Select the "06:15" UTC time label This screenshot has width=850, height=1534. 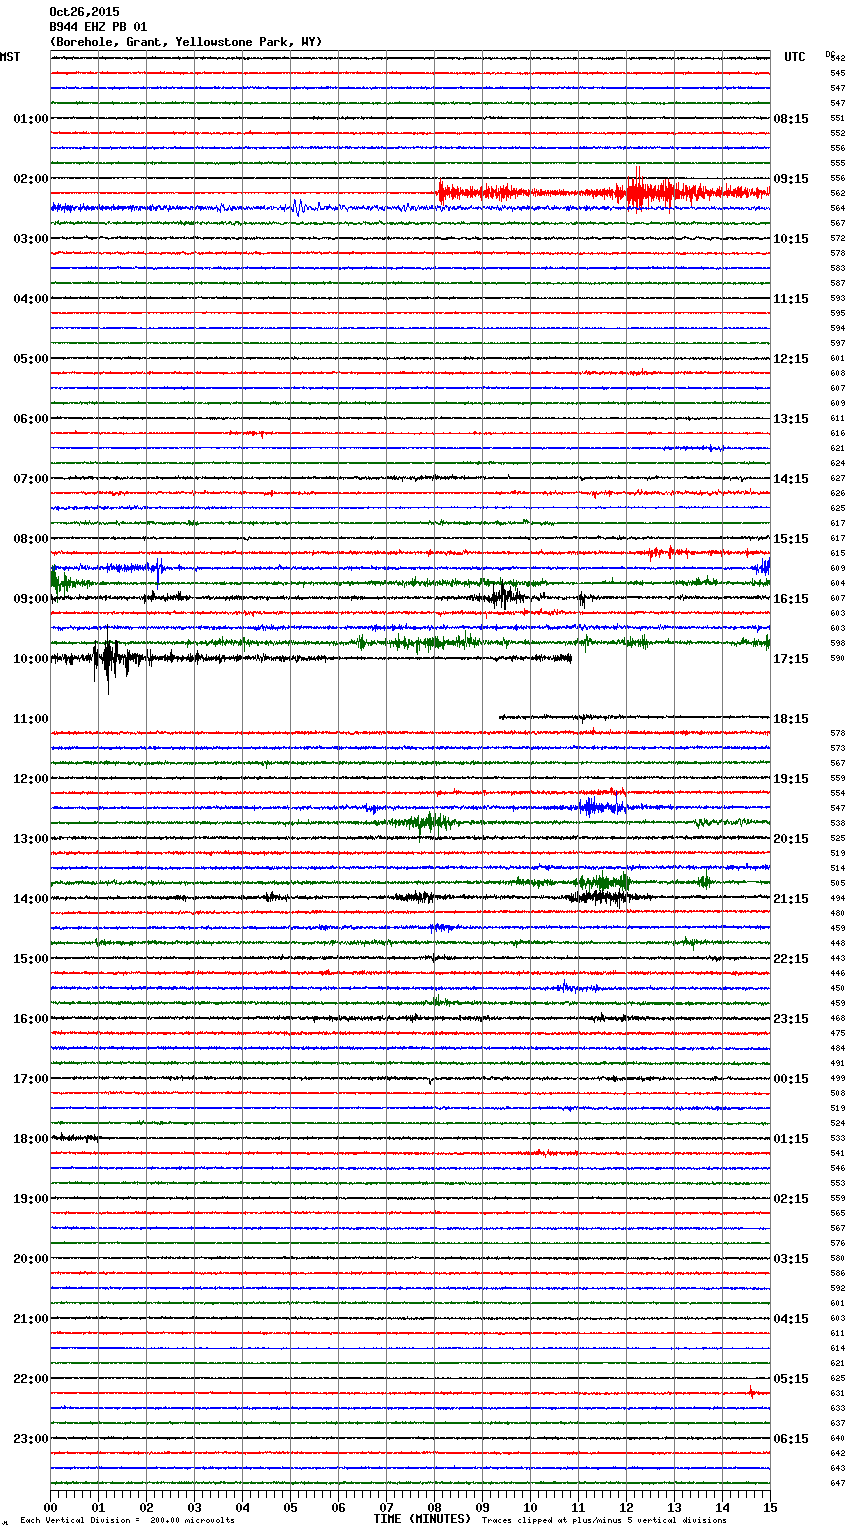click(791, 1439)
